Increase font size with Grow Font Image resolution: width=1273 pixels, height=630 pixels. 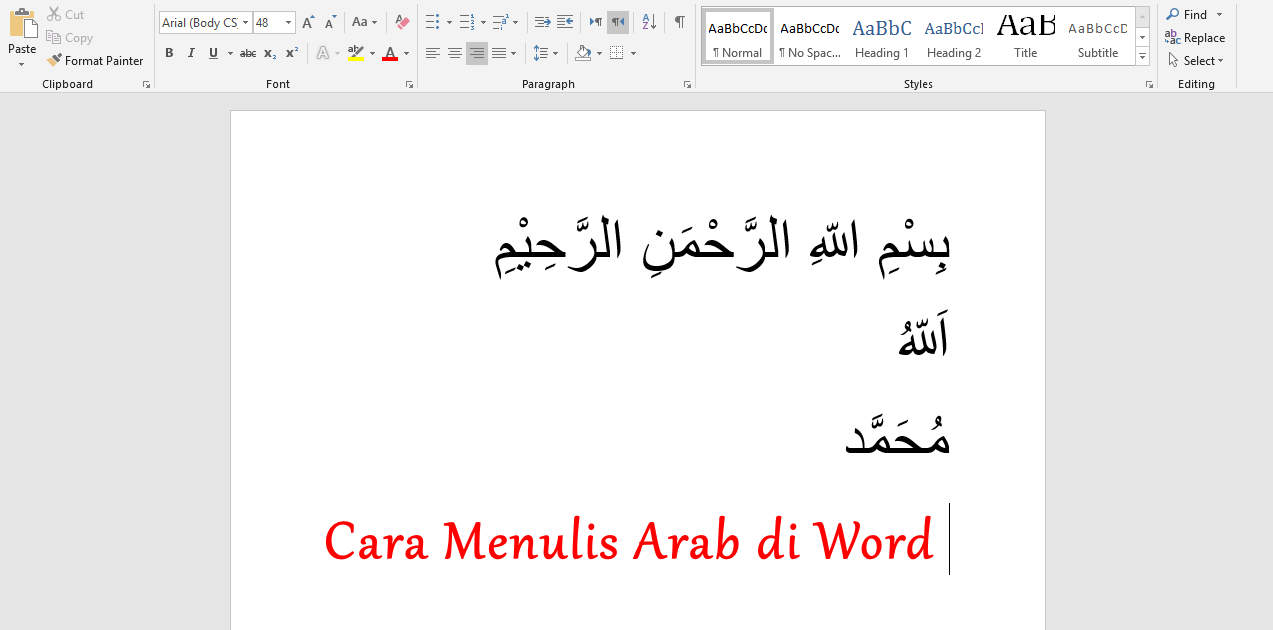click(308, 22)
